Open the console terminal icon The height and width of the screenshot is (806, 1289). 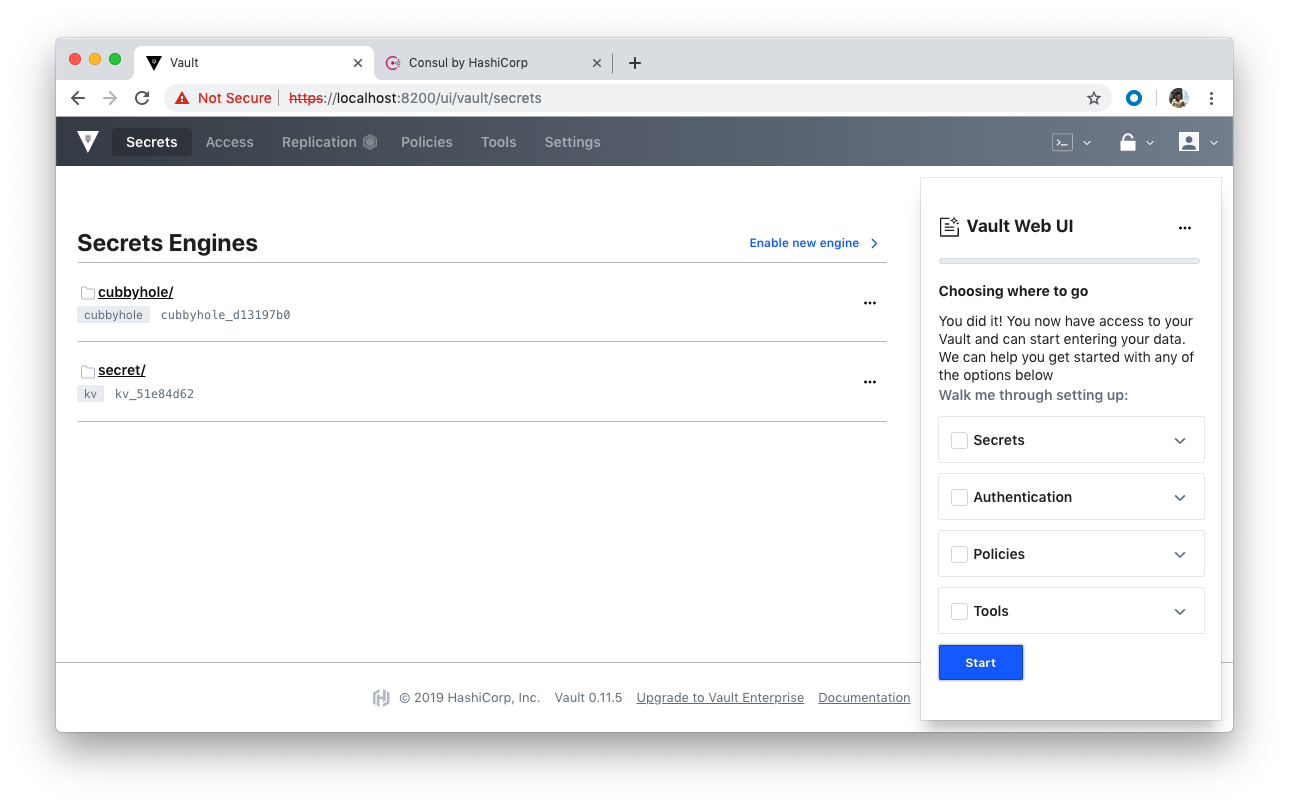(1062, 142)
